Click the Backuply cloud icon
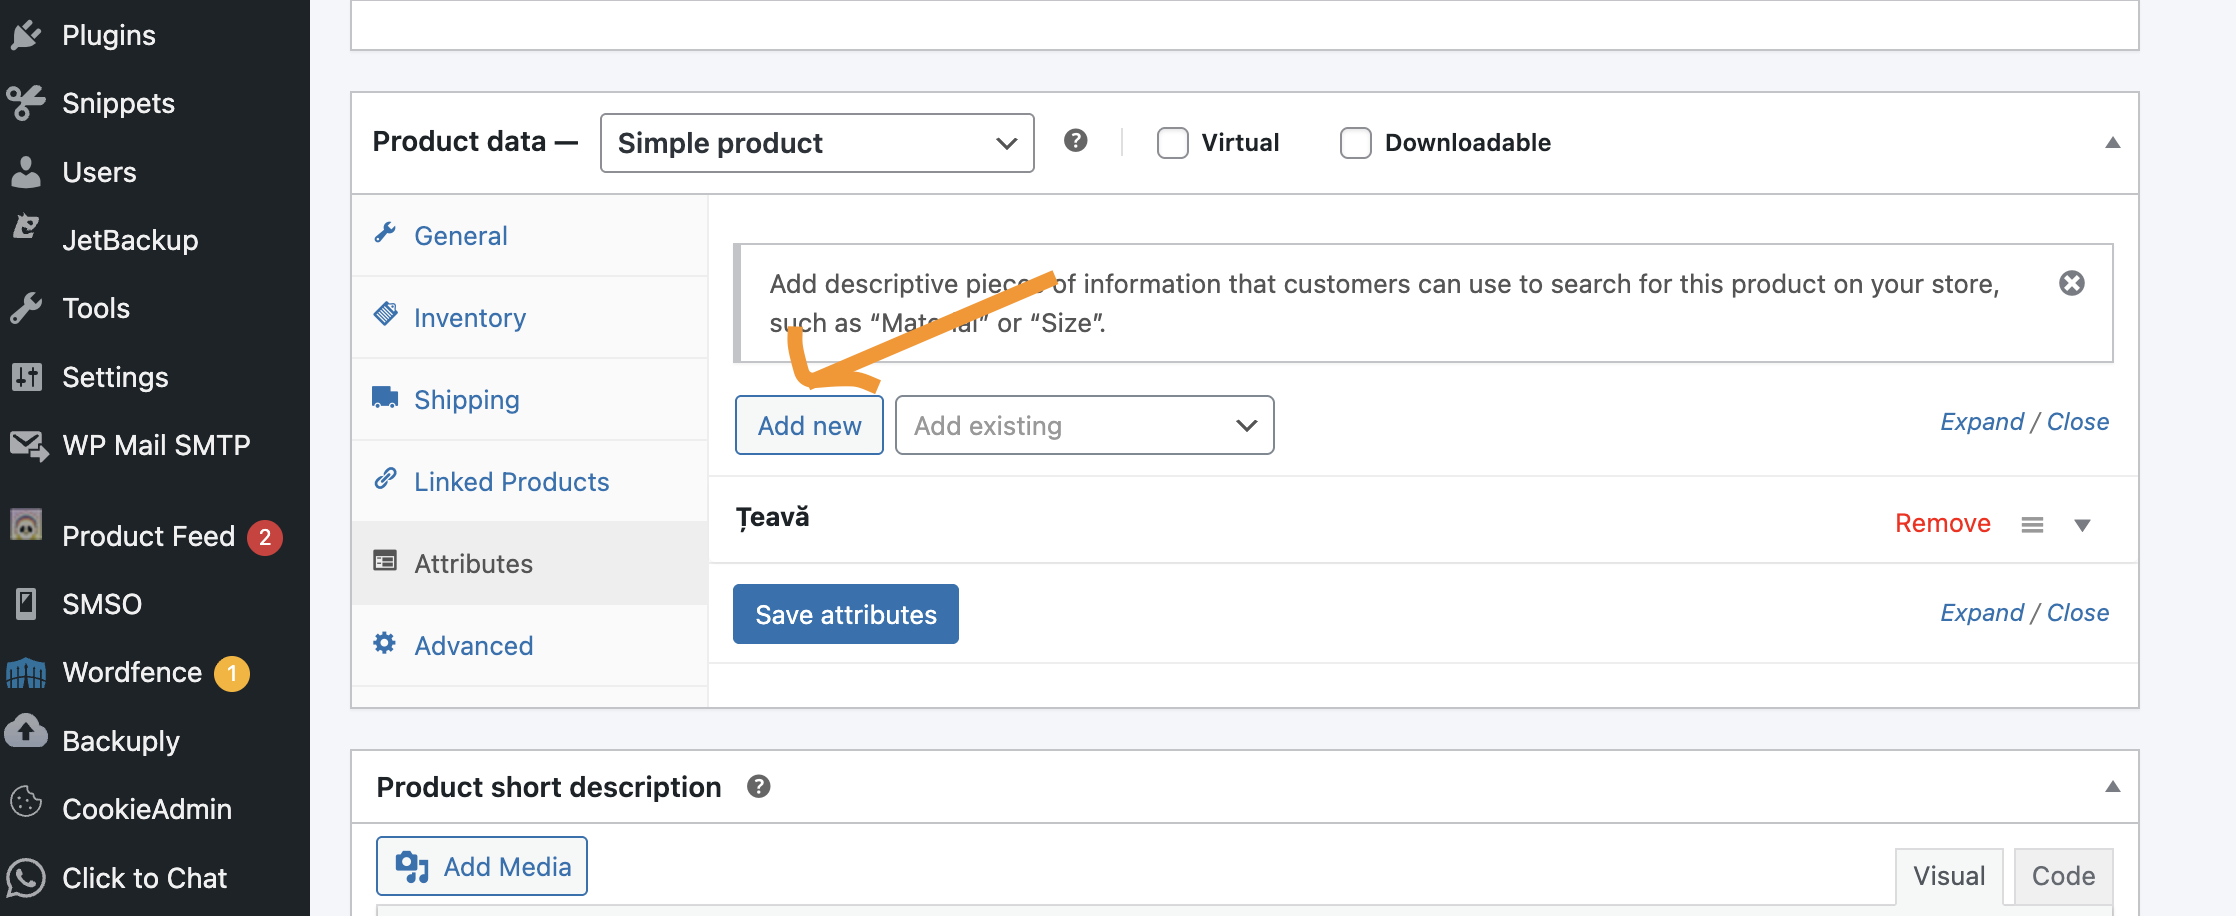The image size is (2236, 916). point(26,733)
